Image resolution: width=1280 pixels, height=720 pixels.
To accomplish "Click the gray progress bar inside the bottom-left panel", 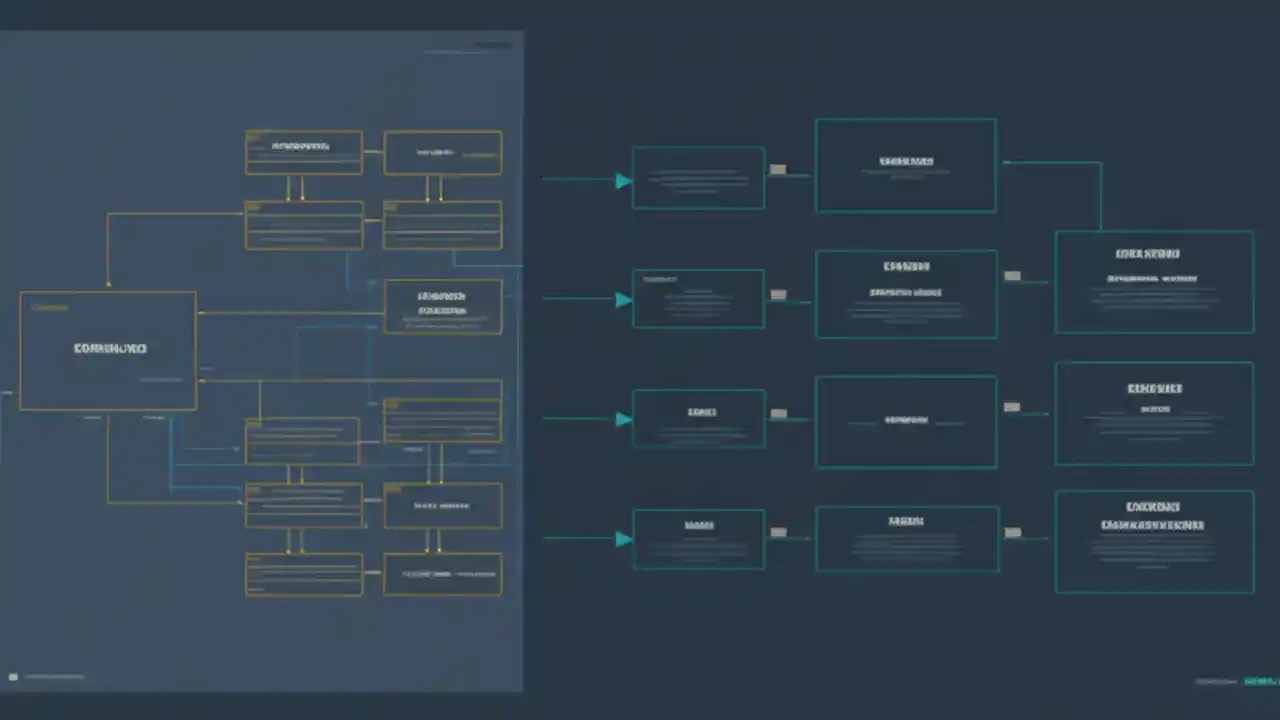I will click(55, 677).
